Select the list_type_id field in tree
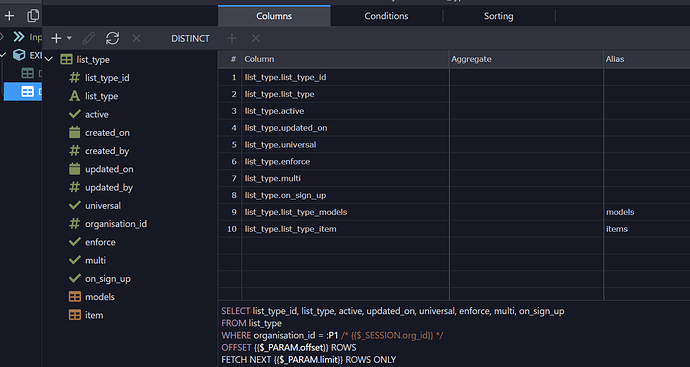 point(107,78)
